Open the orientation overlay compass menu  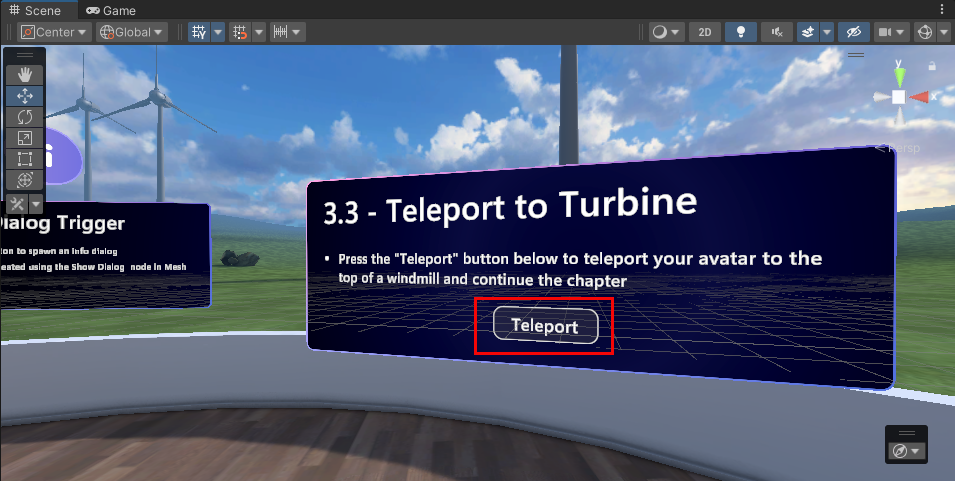pos(906,451)
